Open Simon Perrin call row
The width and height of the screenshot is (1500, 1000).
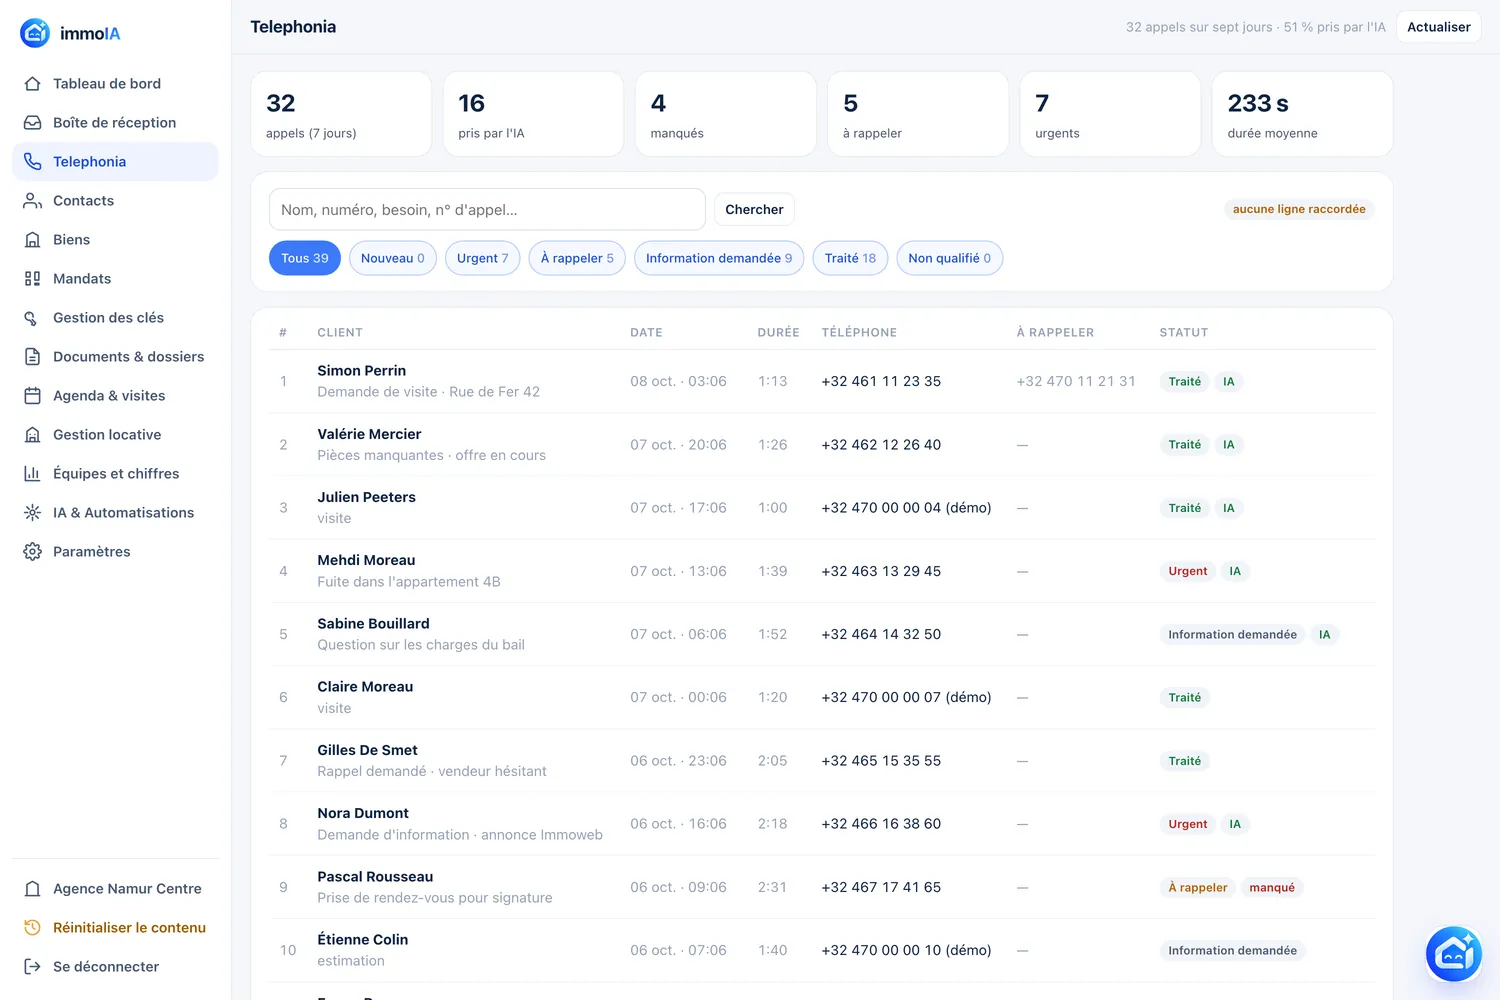point(822,381)
